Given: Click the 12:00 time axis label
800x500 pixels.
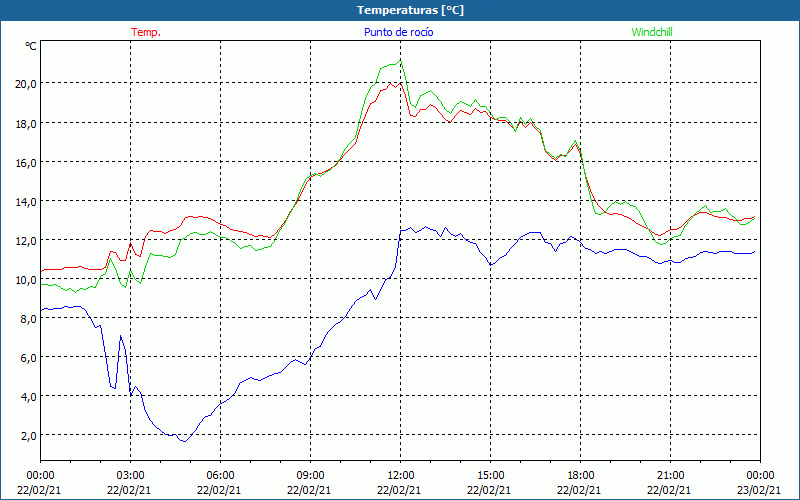Looking at the screenshot, I should pos(400,476).
